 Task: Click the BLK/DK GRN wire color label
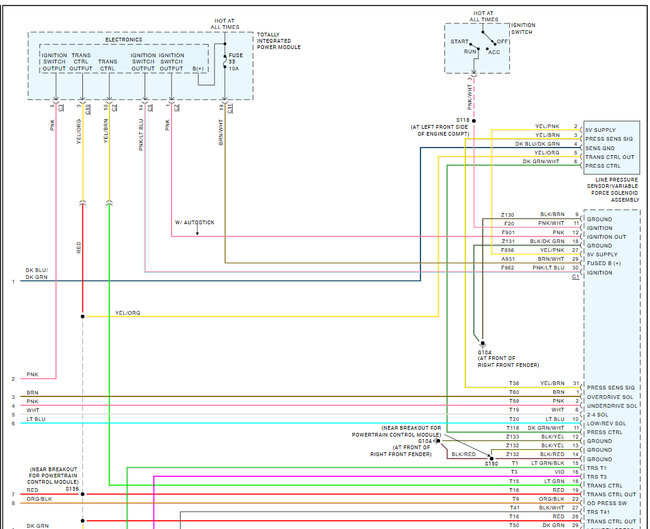547,241
